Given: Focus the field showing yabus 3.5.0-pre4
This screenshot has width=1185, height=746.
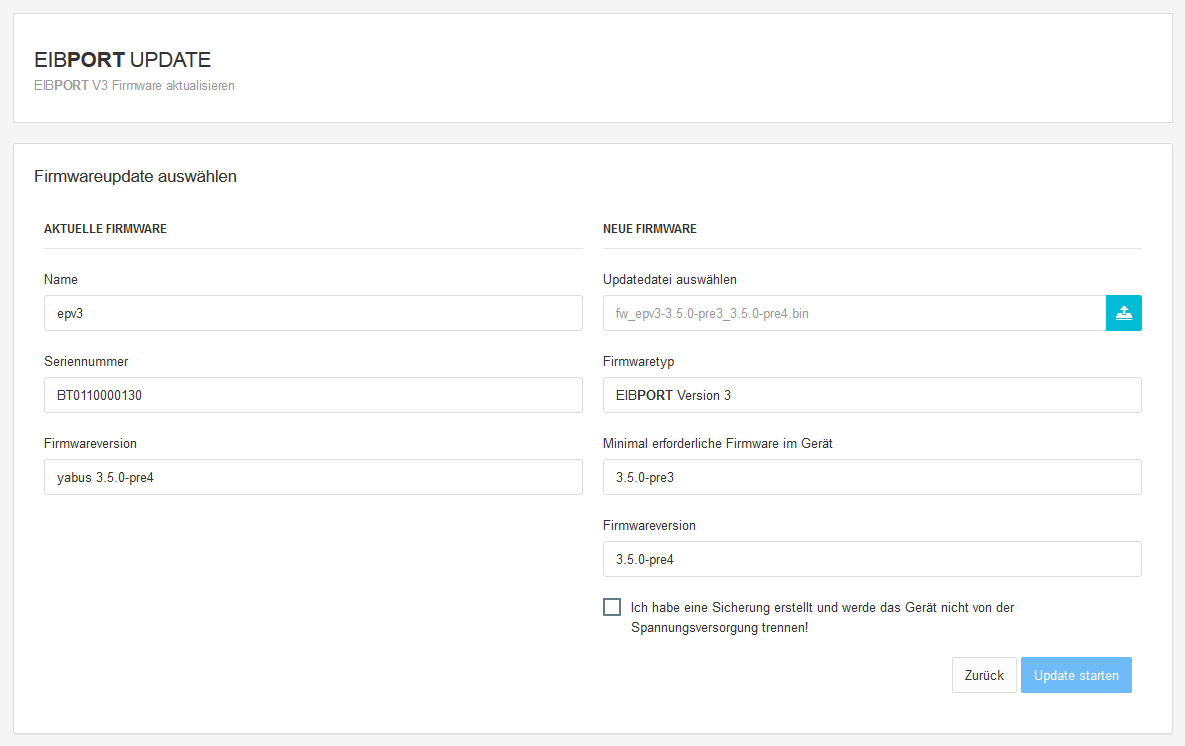Looking at the screenshot, I should coord(313,477).
